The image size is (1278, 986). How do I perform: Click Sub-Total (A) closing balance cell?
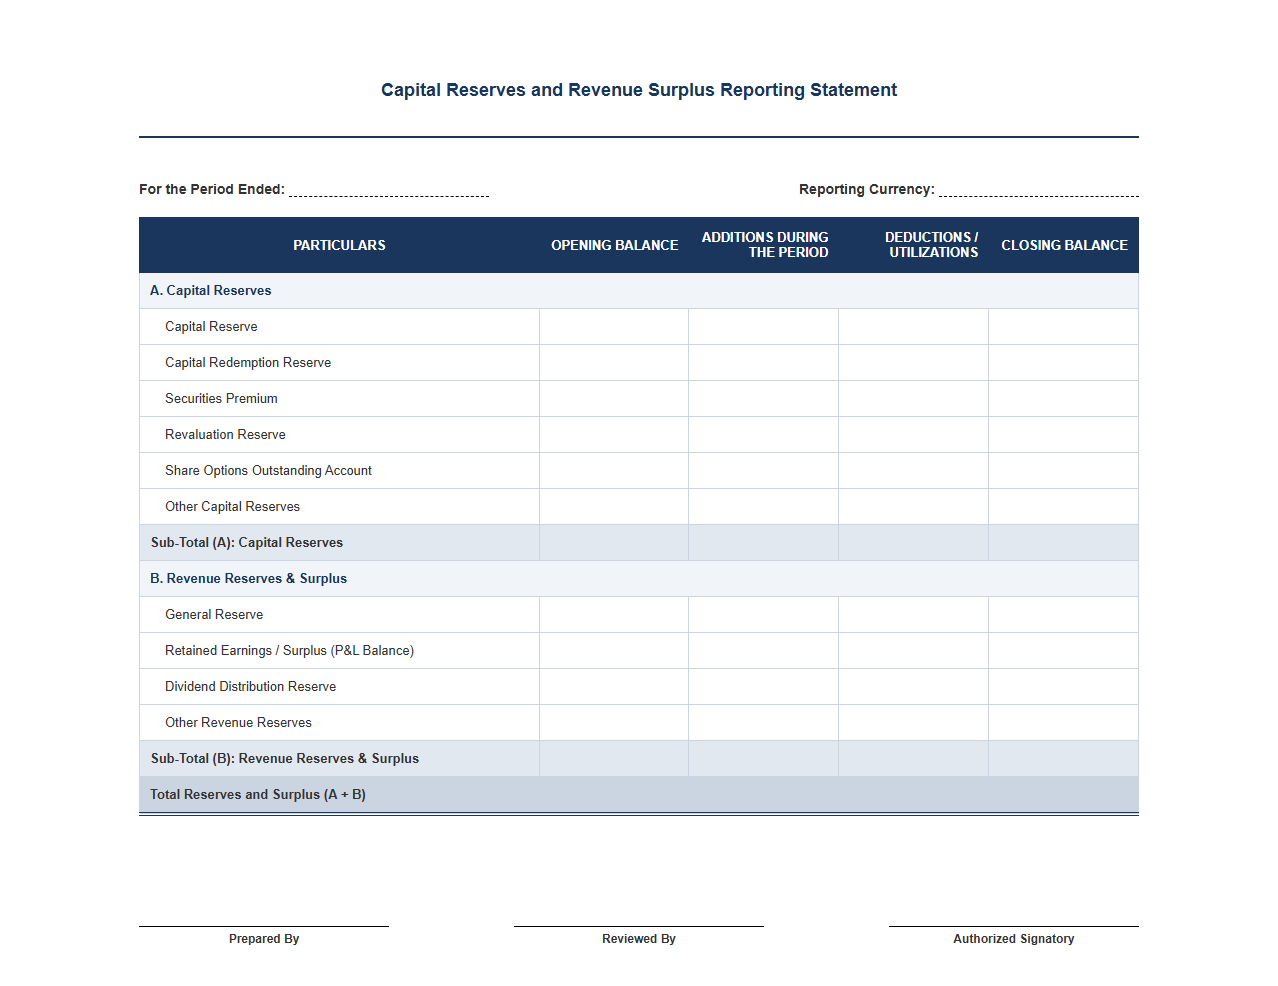(1064, 543)
